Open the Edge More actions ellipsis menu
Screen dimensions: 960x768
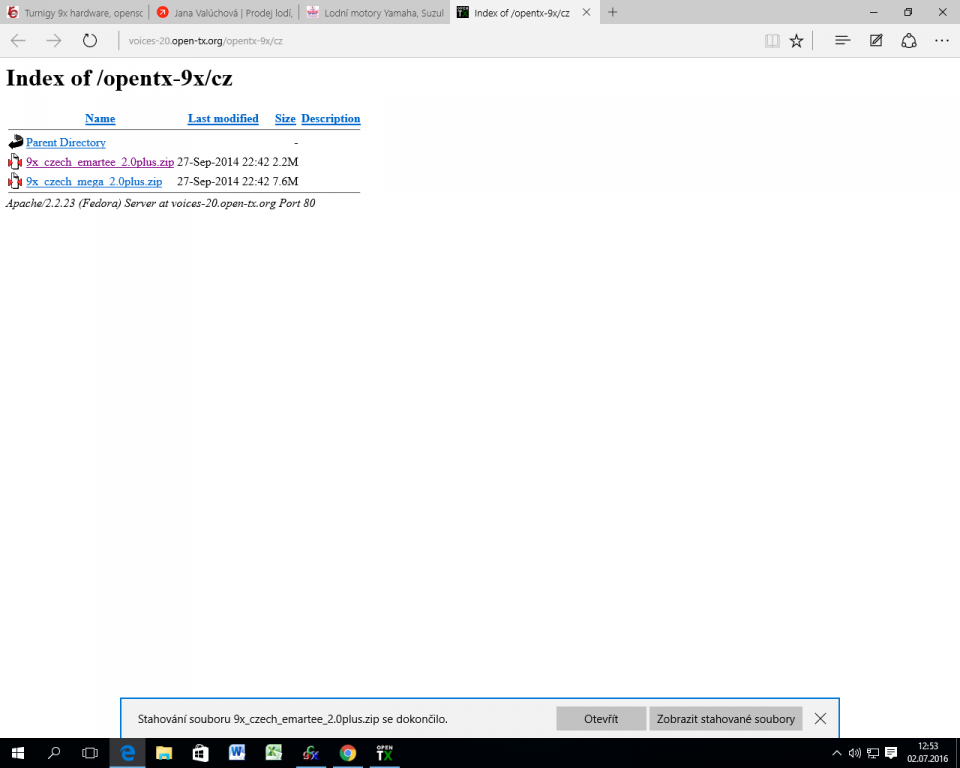tap(941, 41)
